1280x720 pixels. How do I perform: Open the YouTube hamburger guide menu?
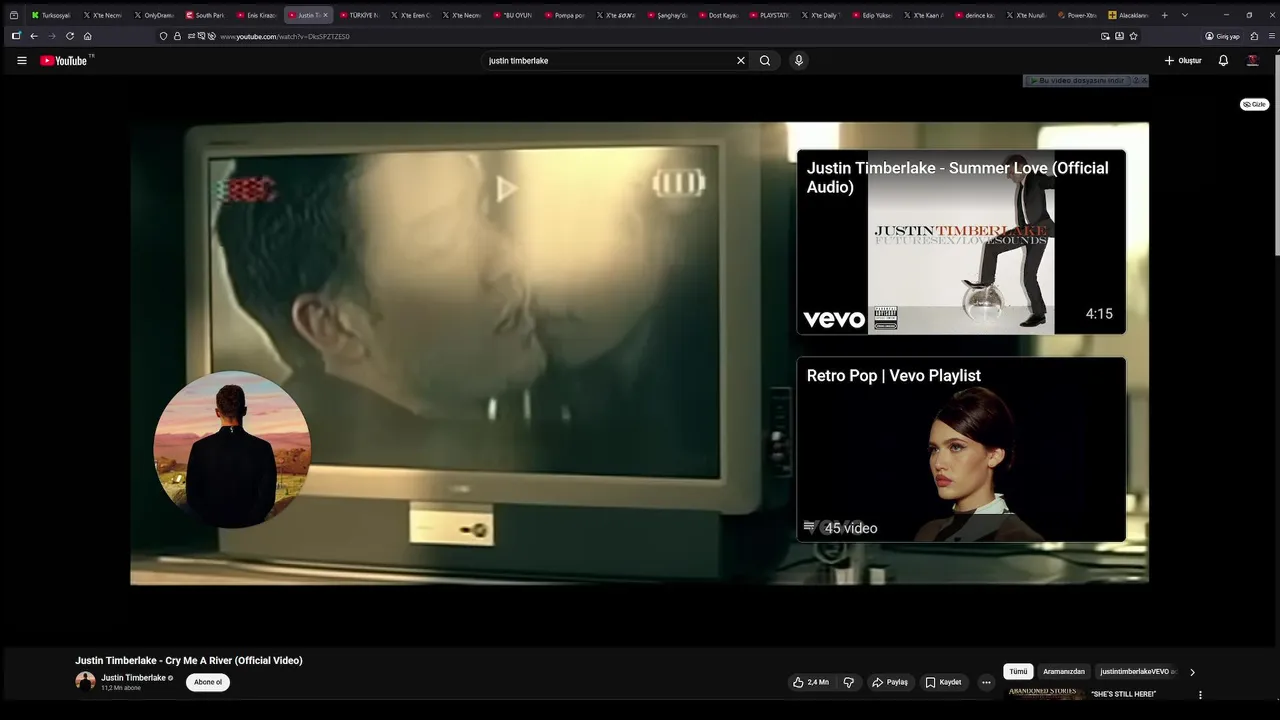tap(22, 60)
